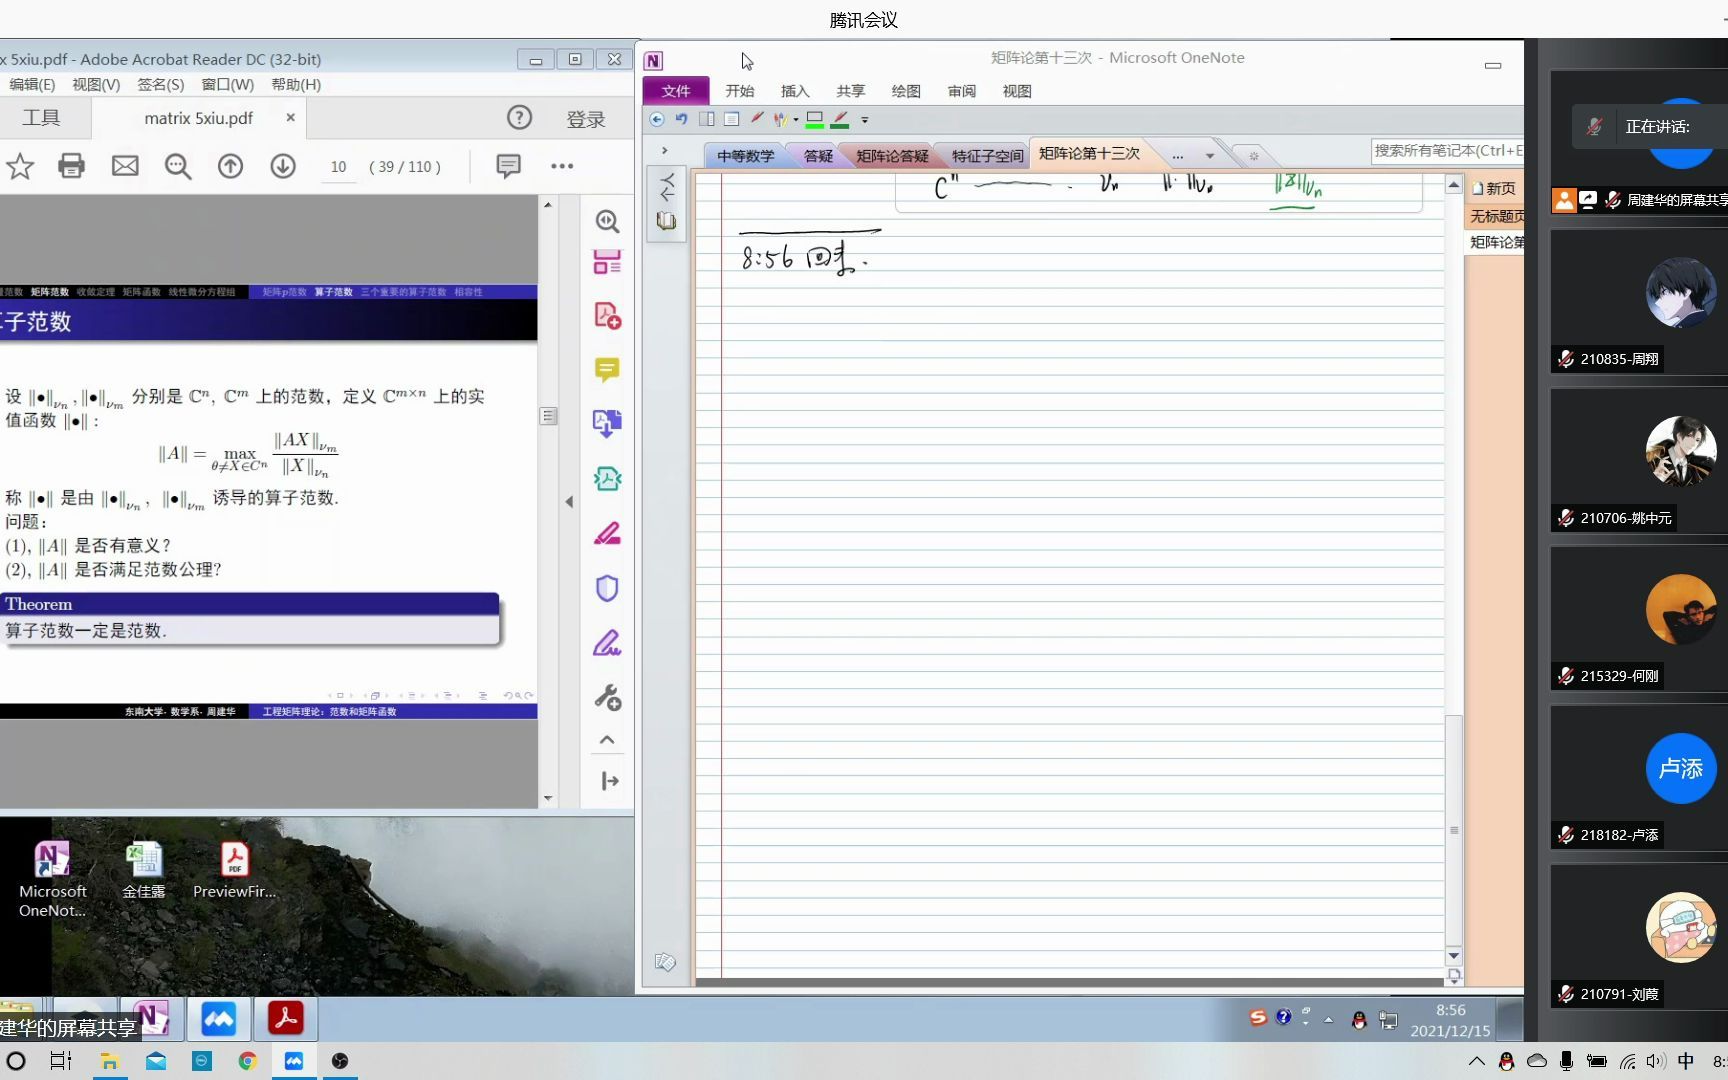Open the Create PDF tool in right pane
This screenshot has width=1728, height=1080.
607,316
